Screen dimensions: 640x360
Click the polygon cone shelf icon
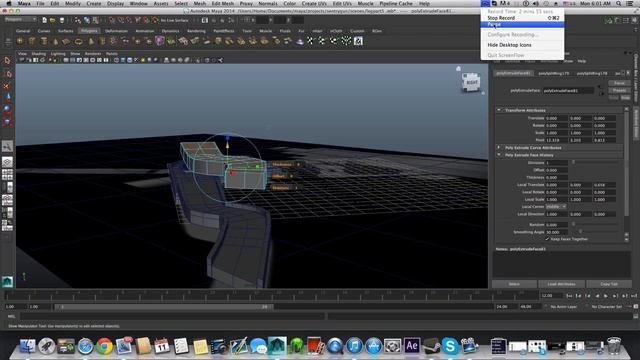pyautogui.click(x=55, y=41)
